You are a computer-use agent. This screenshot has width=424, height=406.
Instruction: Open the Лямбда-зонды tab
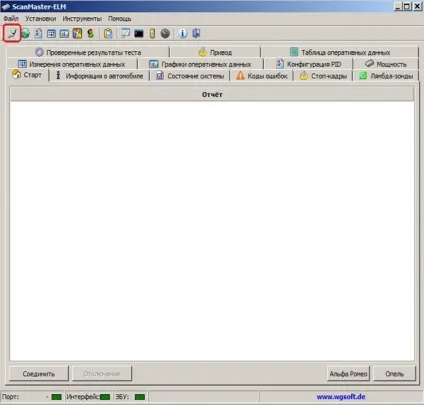386,76
